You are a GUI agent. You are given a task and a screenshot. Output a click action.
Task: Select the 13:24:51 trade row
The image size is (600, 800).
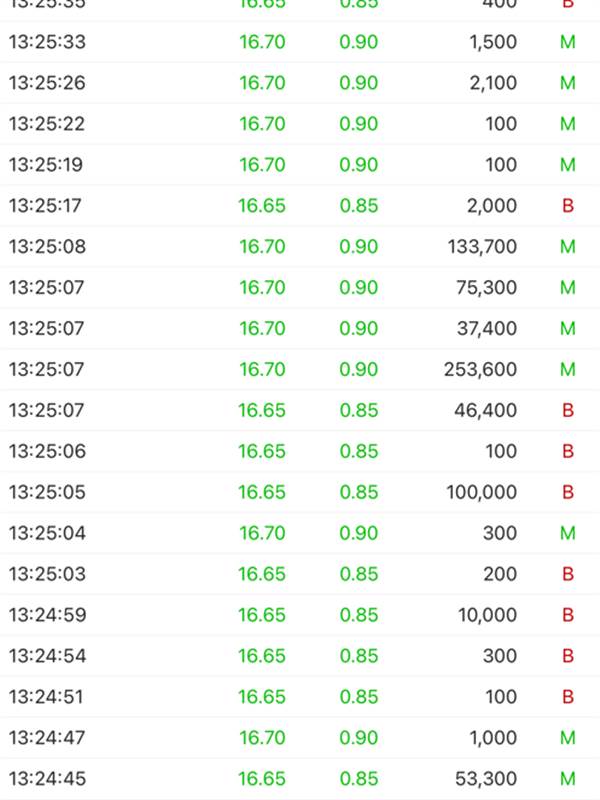click(300, 696)
